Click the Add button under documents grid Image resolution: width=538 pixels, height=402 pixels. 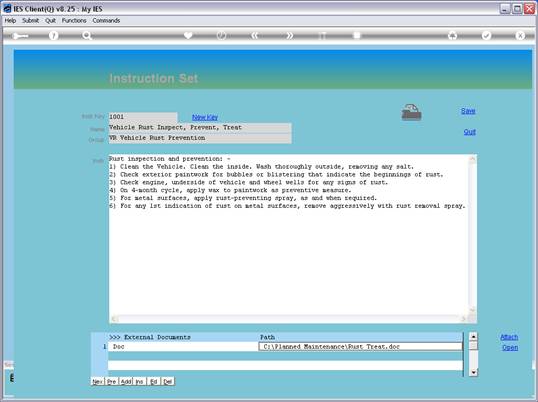(x=126, y=381)
